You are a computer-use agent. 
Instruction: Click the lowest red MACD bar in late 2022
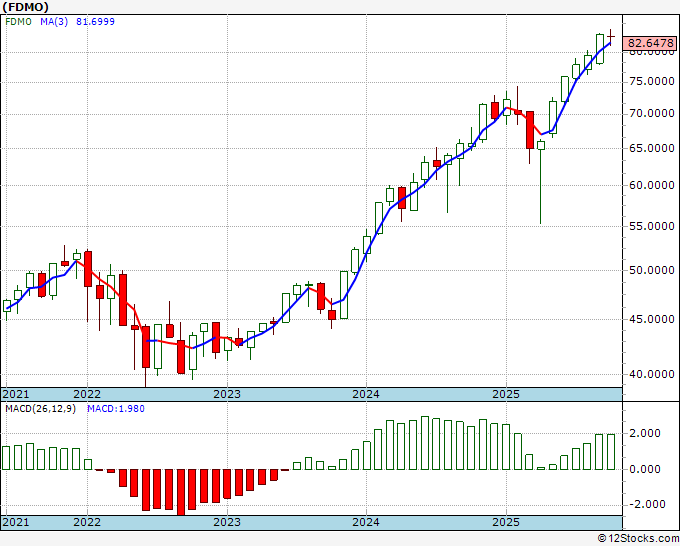point(180,492)
